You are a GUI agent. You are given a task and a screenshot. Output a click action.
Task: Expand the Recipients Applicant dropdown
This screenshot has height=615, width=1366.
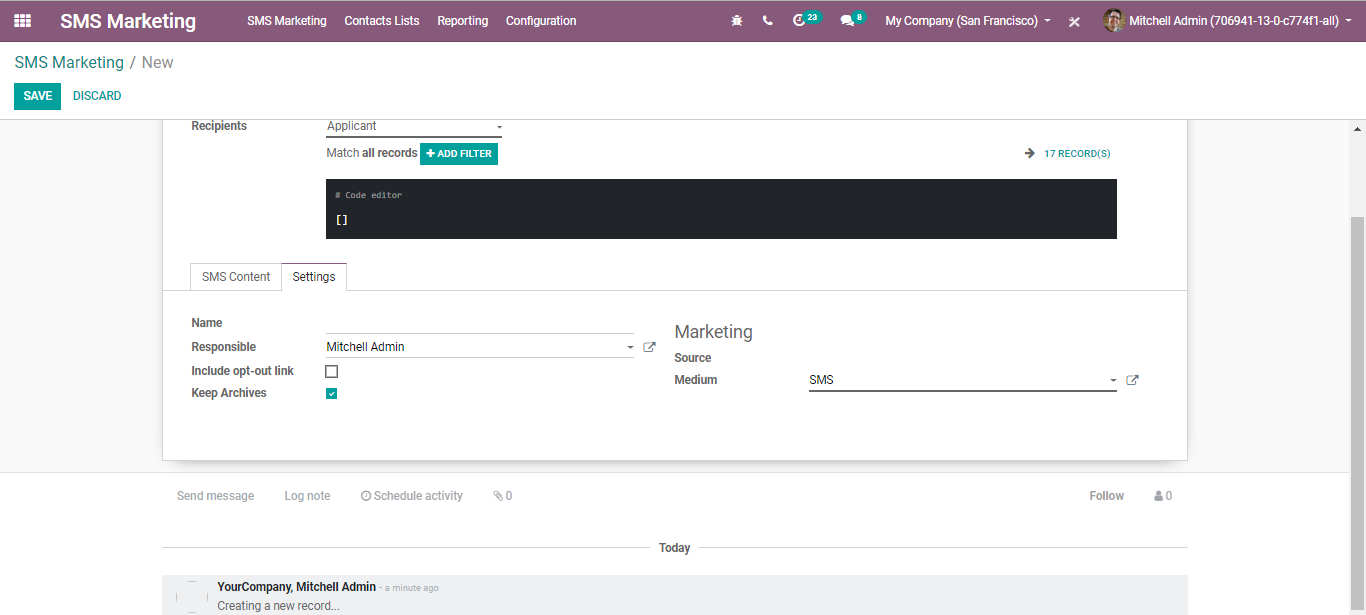click(x=414, y=126)
